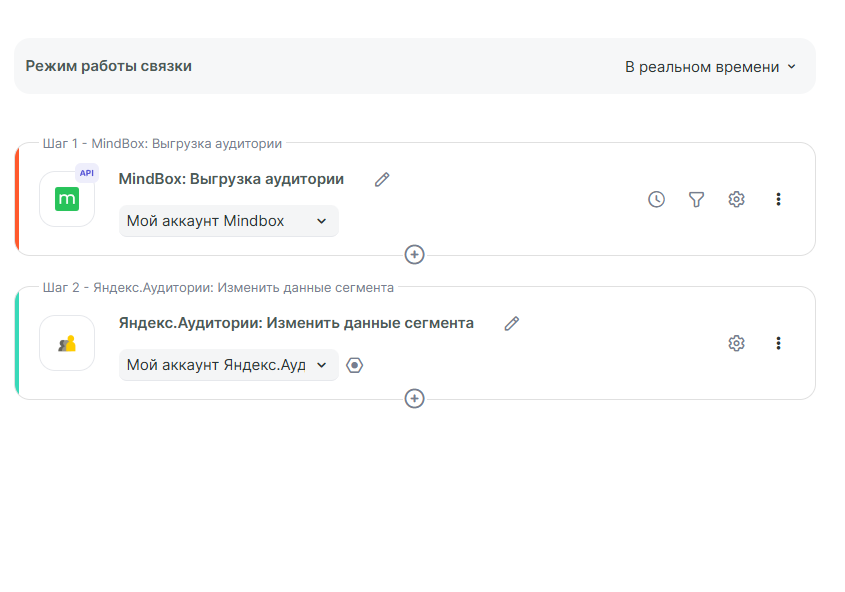Edit step 2 name using its pencil icon
The image size is (845, 592).
coord(512,324)
